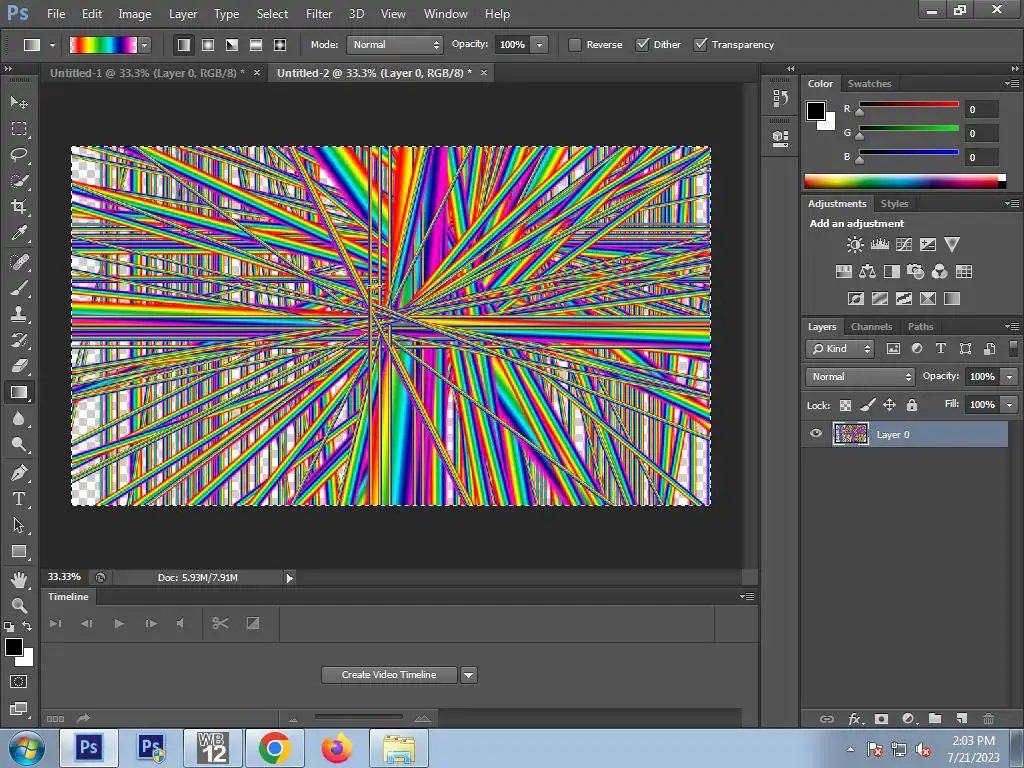1024x768 pixels.
Task: Select the Zoom tool
Action: [19, 605]
